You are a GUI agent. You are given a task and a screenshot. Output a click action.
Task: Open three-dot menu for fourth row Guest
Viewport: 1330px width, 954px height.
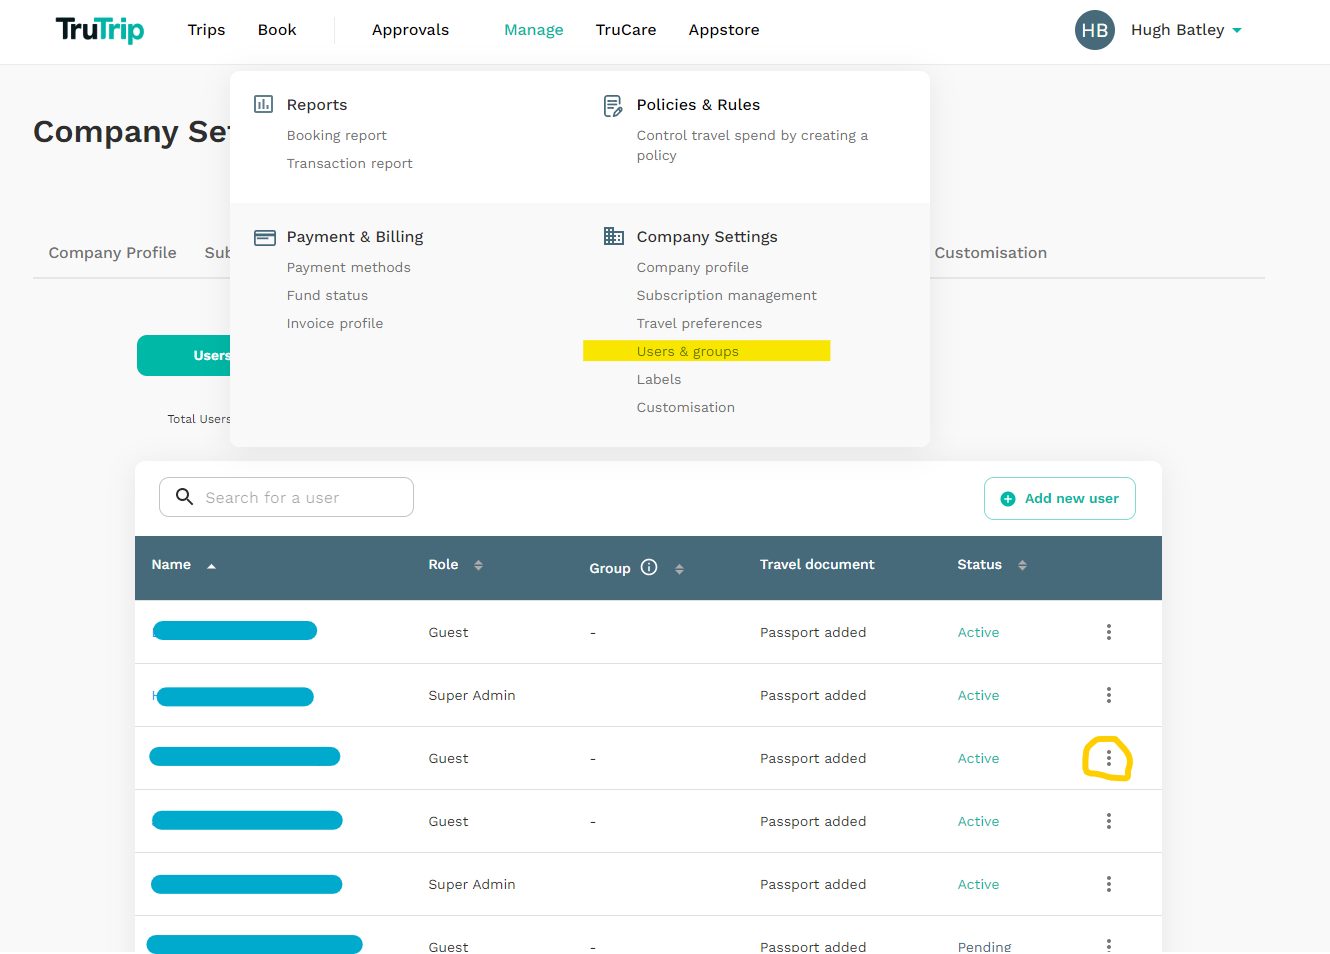(x=1109, y=821)
